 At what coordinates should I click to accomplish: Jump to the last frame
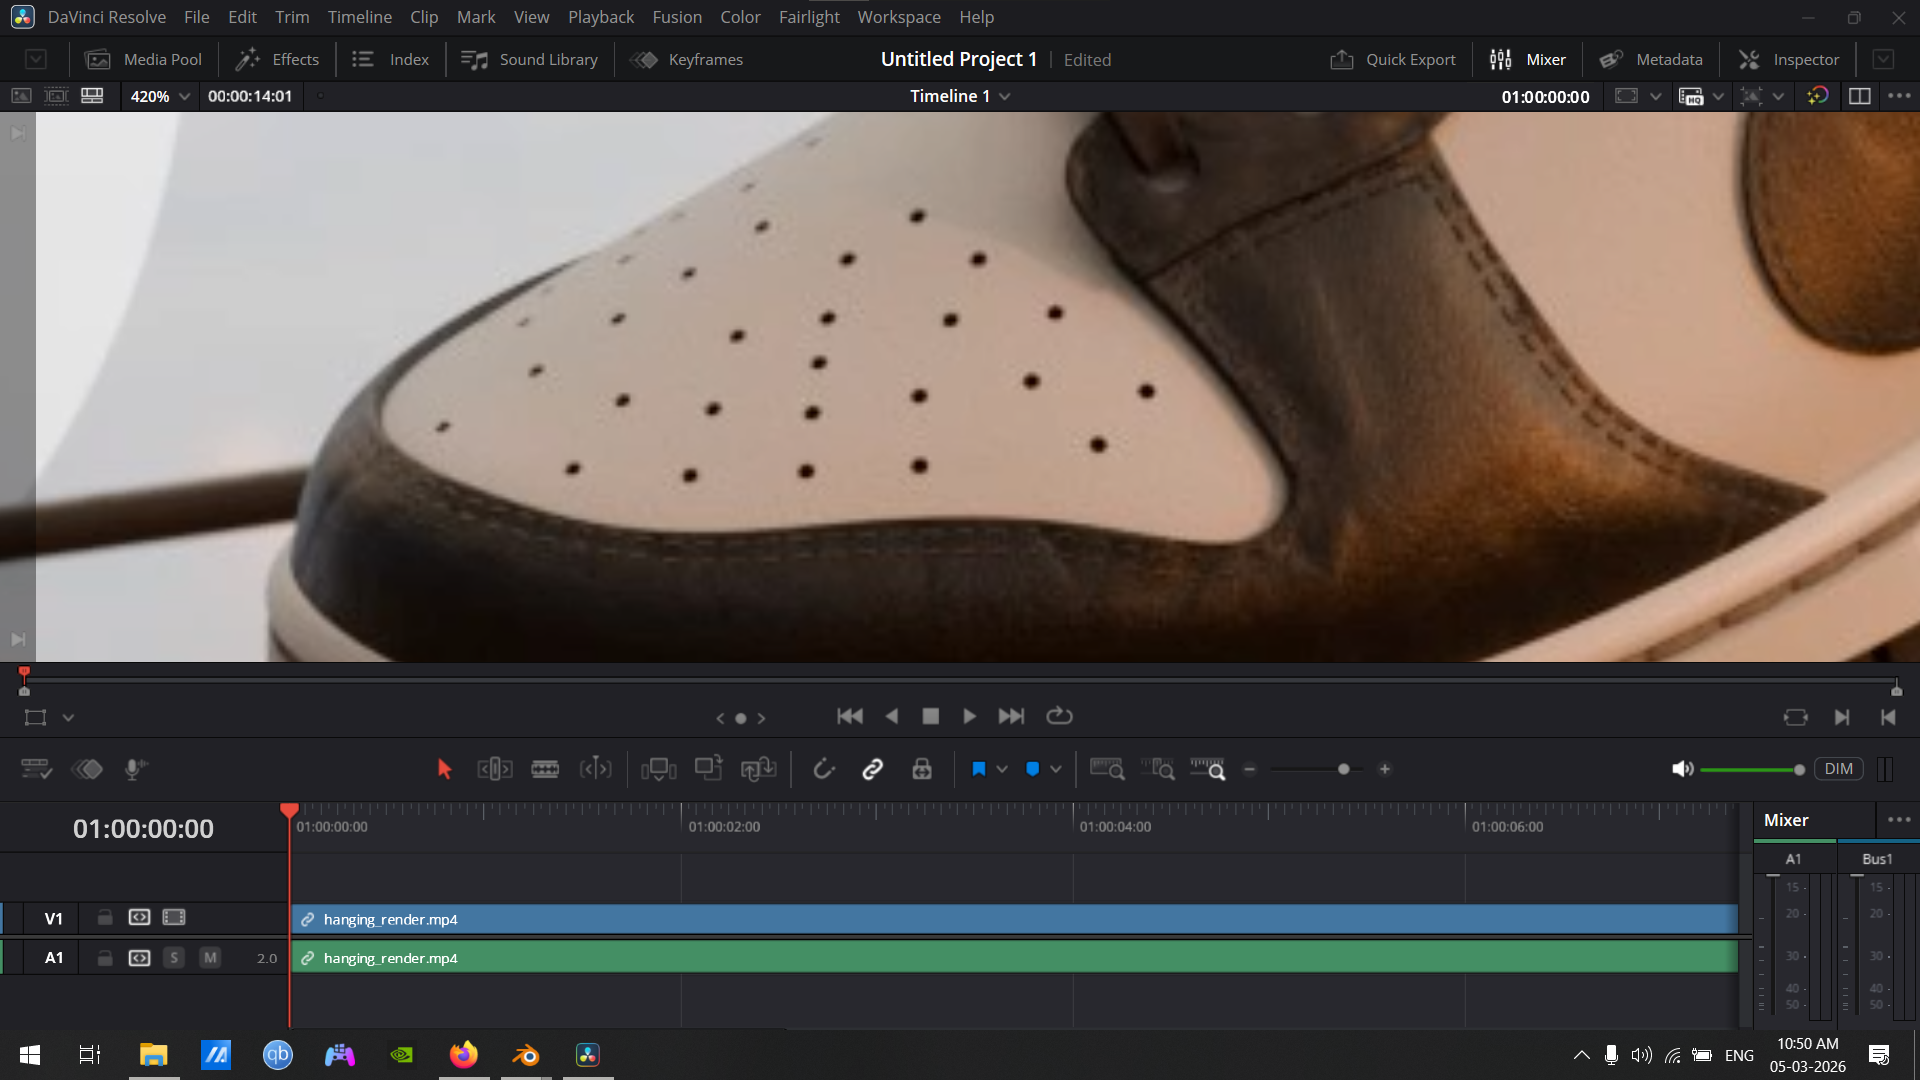[x=1011, y=716]
